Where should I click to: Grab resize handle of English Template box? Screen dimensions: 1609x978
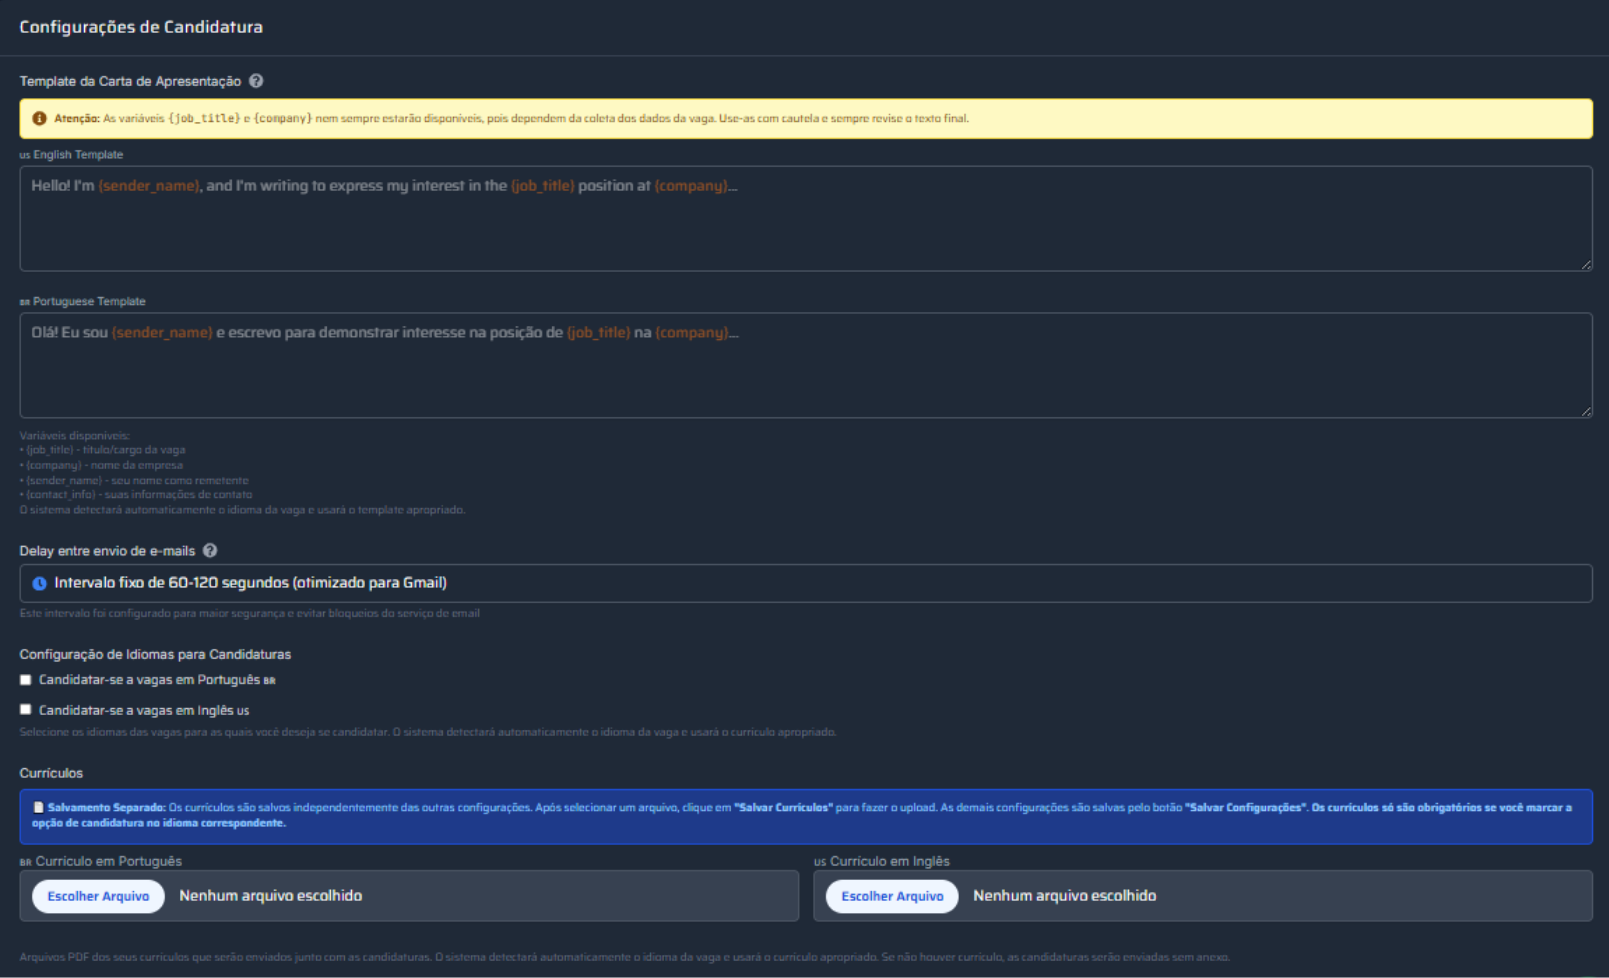click(x=1586, y=265)
